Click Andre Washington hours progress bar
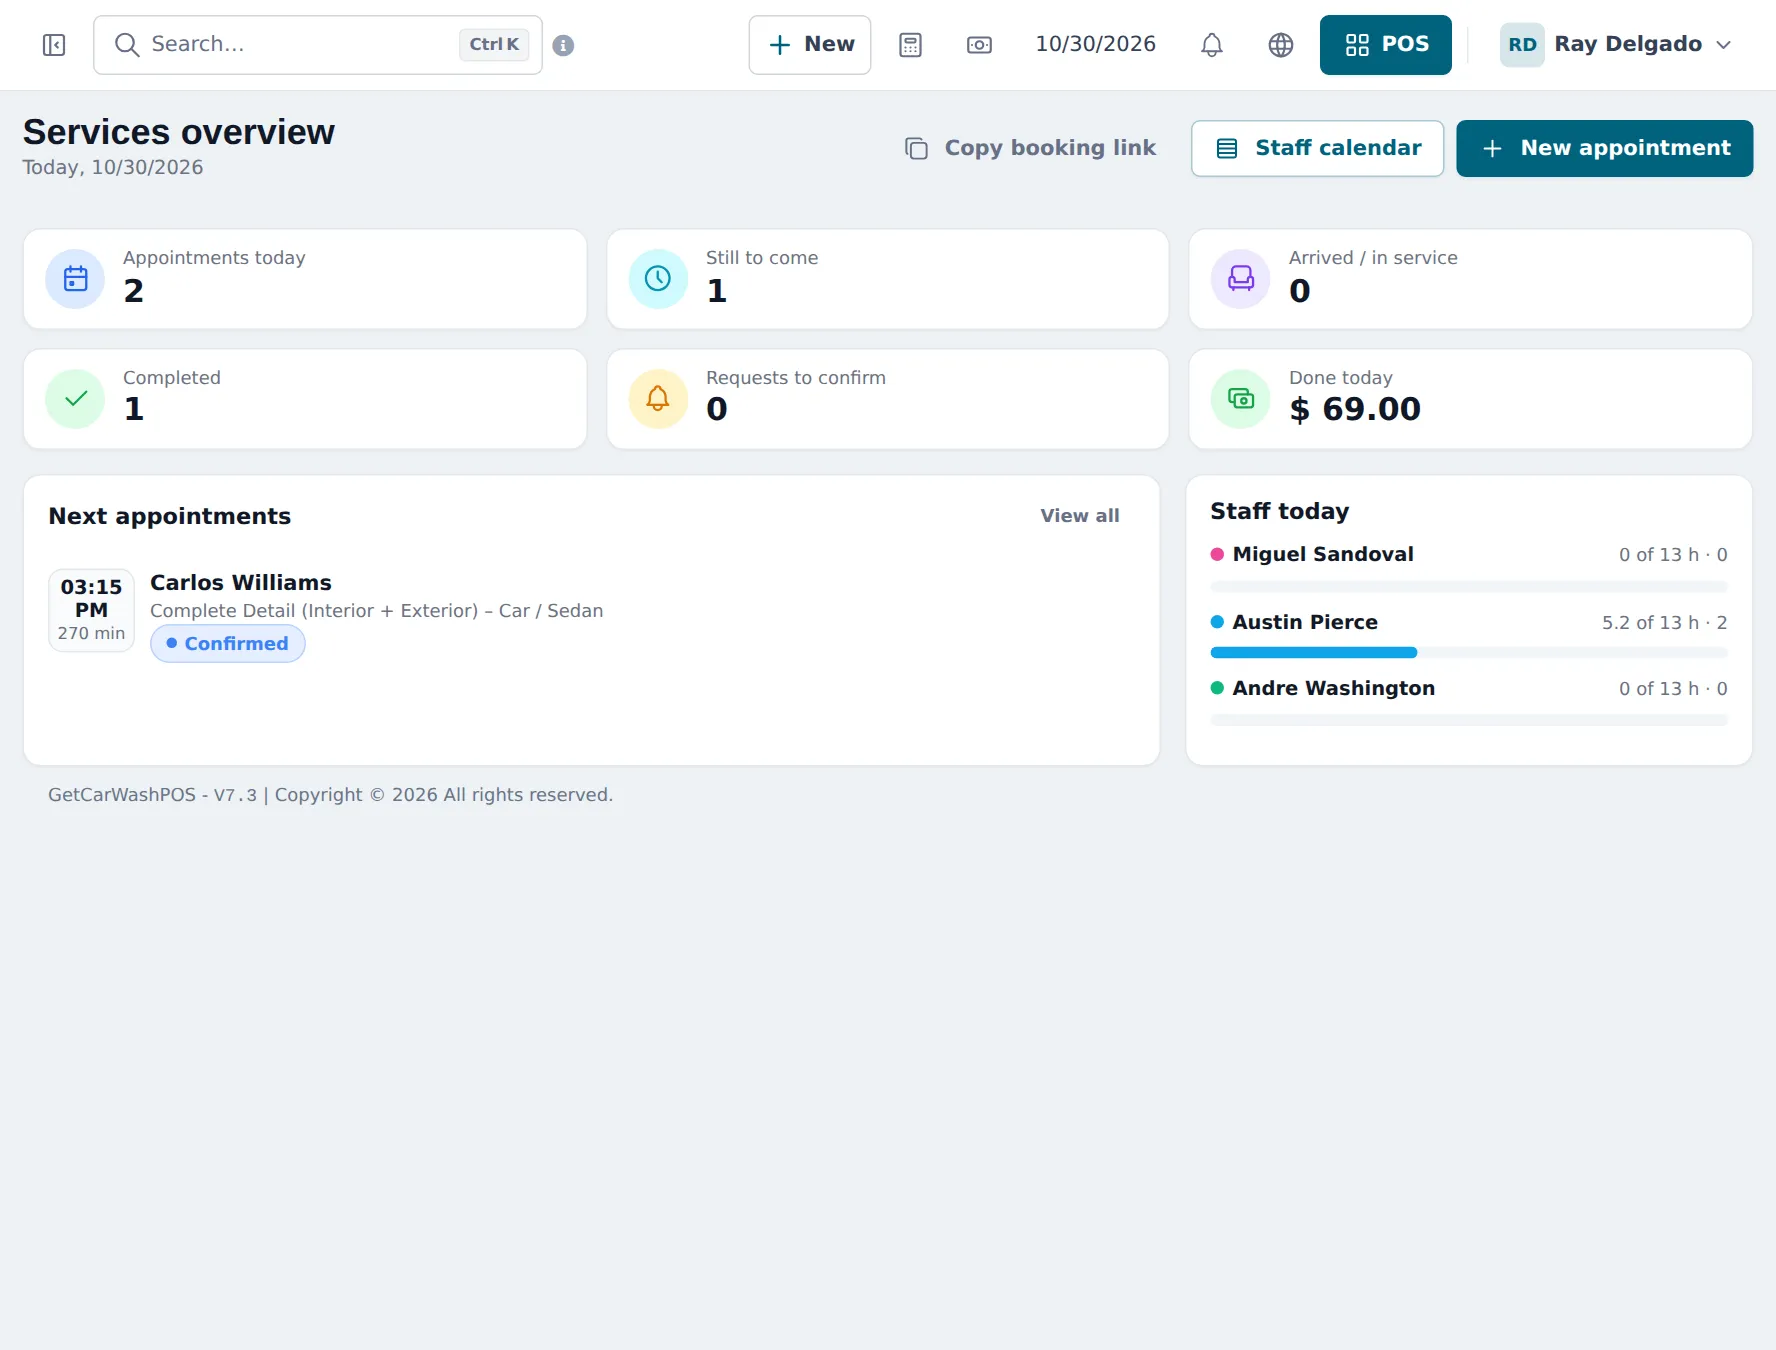The image size is (1776, 1350). click(1468, 720)
